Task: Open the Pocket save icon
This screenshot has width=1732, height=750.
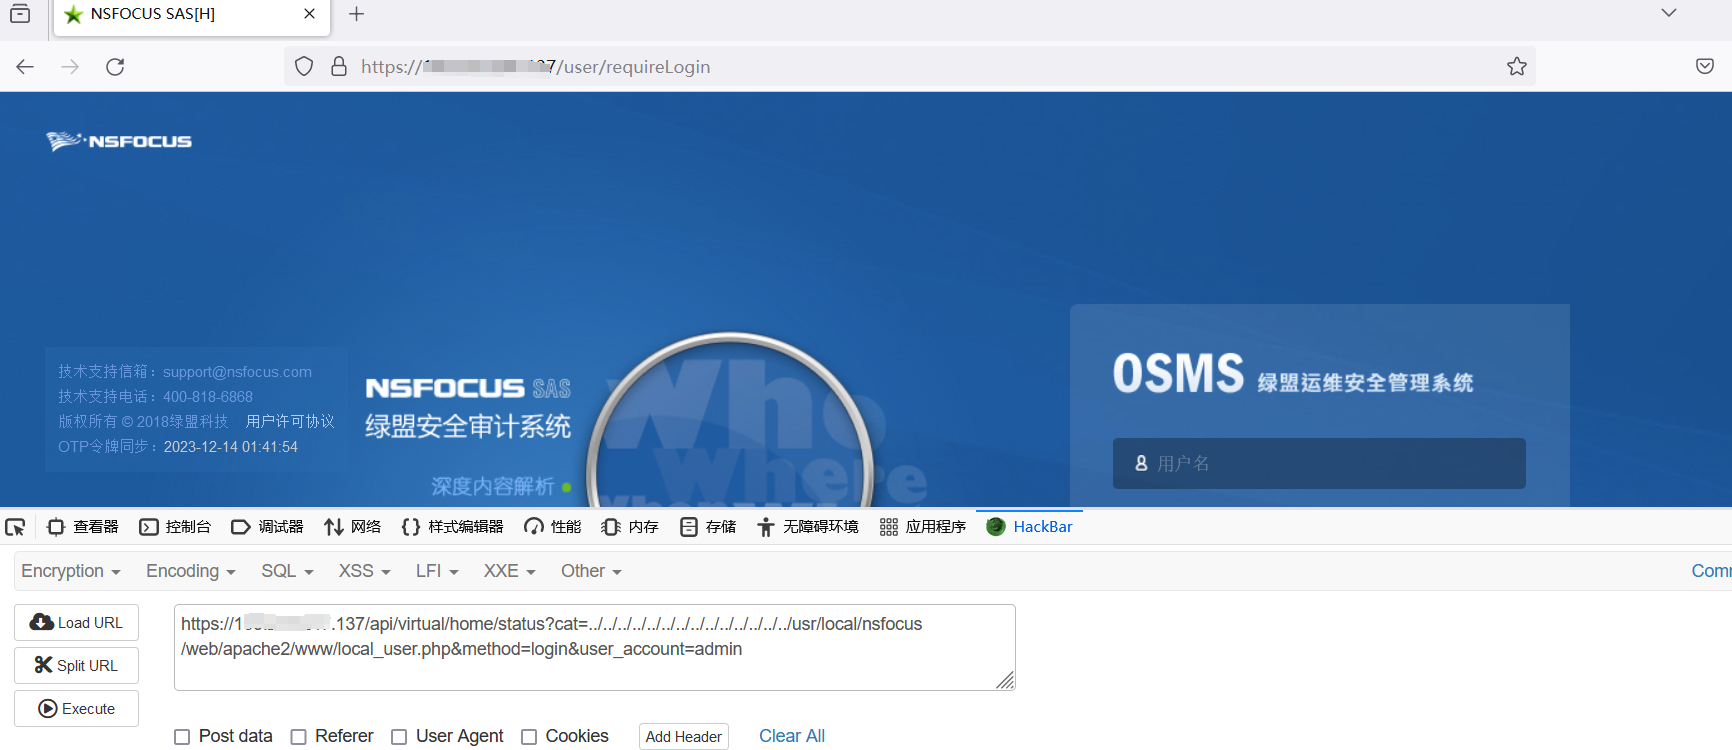Action: 1705,67
